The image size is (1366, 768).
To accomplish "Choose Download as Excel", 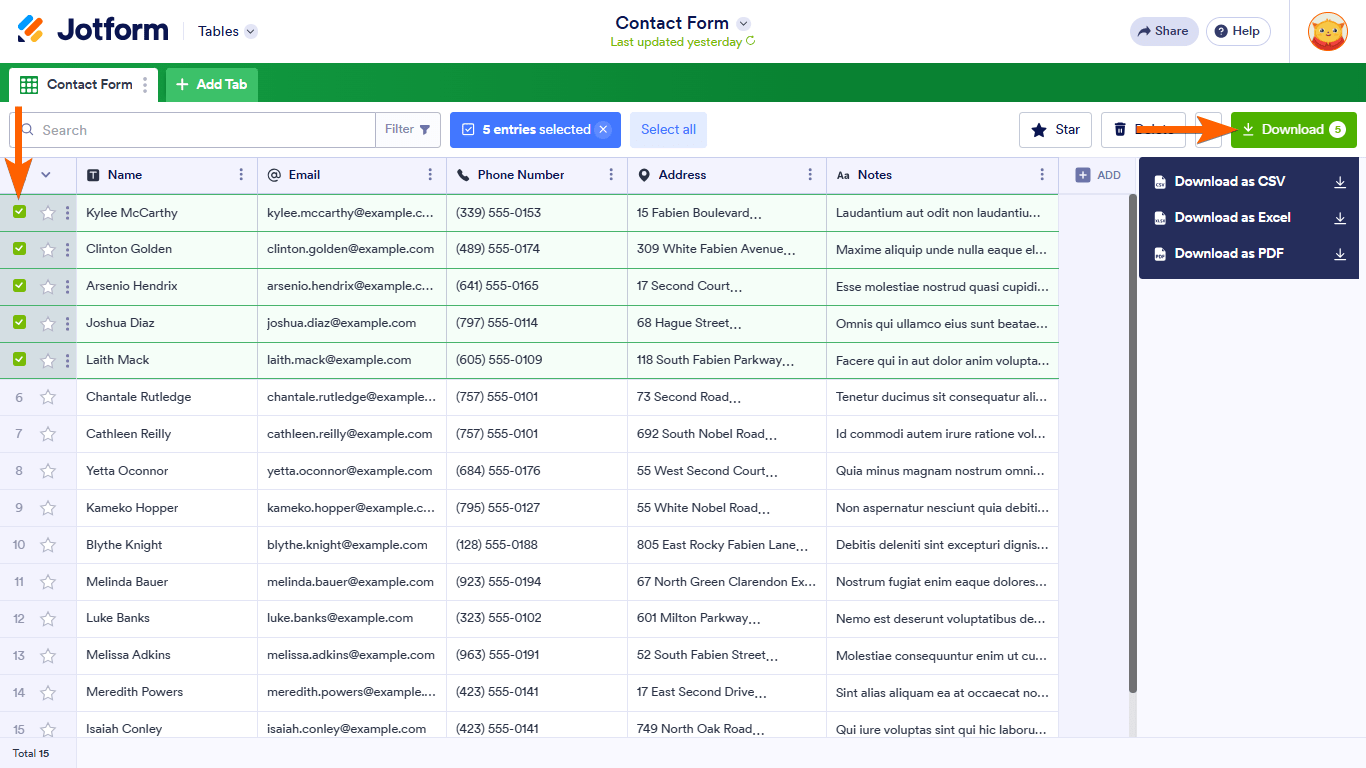I will 1233,217.
